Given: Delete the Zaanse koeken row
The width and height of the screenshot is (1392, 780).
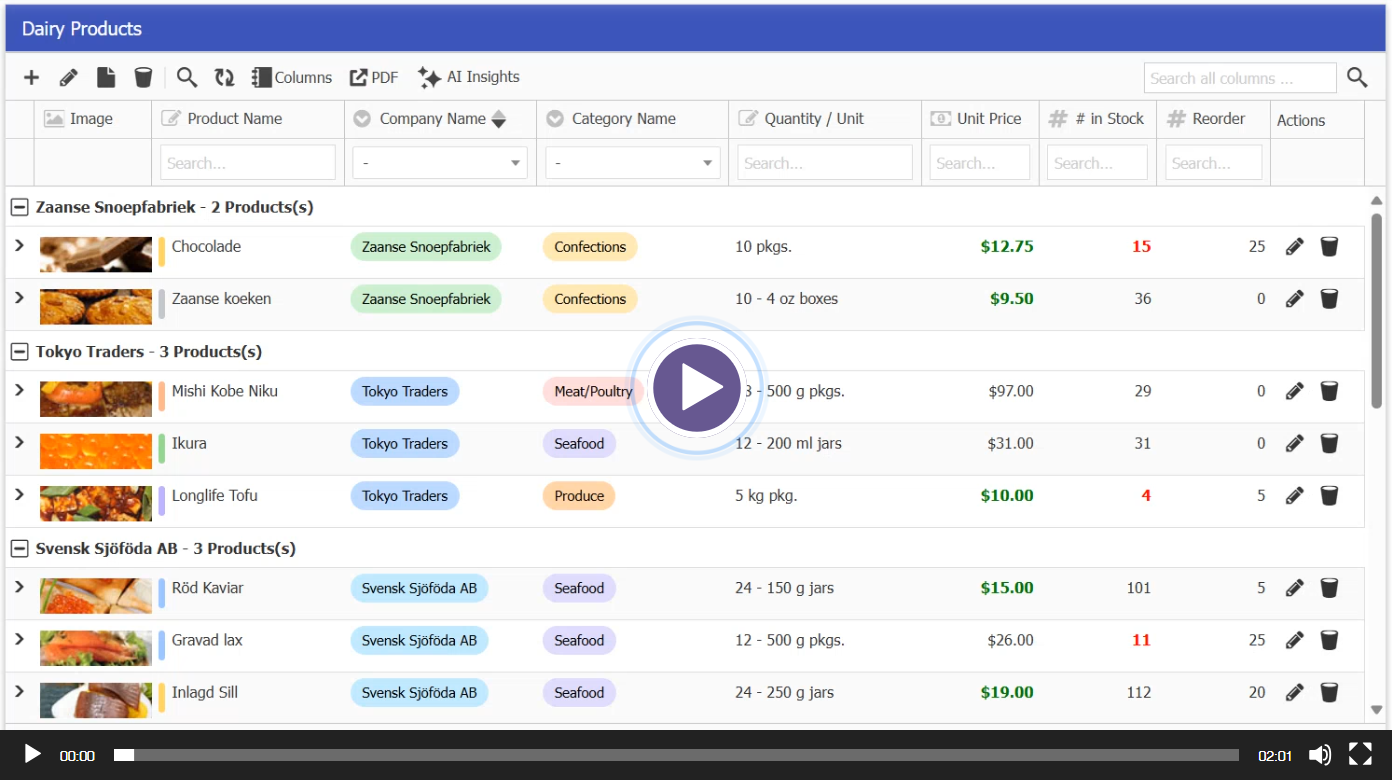Looking at the screenshot, I should click(x=1329, y=298).
